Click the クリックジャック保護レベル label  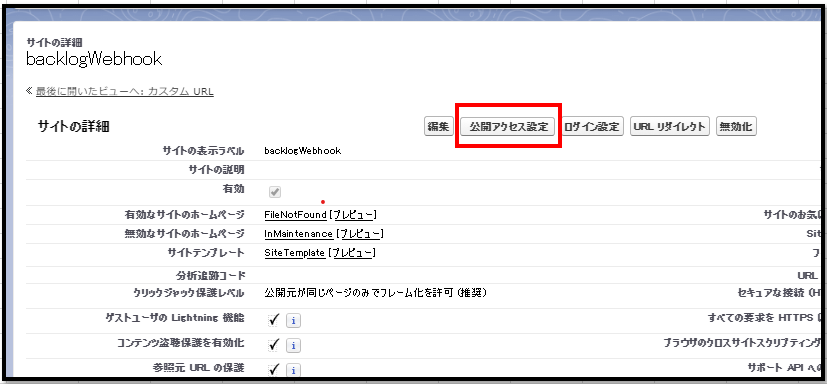tap(189, 292)
